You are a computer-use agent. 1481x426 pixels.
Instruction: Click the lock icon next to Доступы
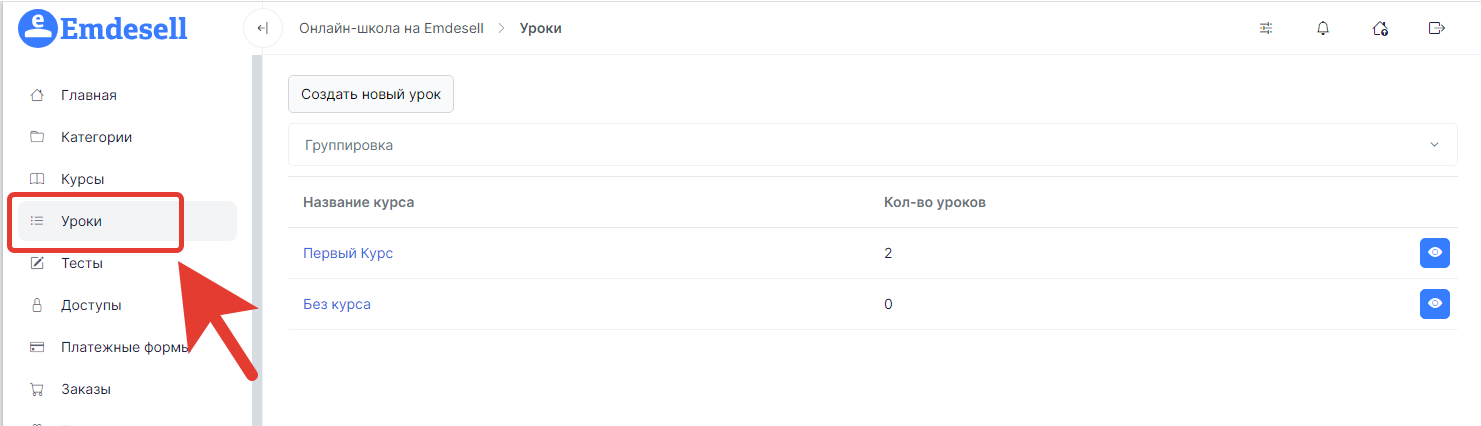point(37,305)
